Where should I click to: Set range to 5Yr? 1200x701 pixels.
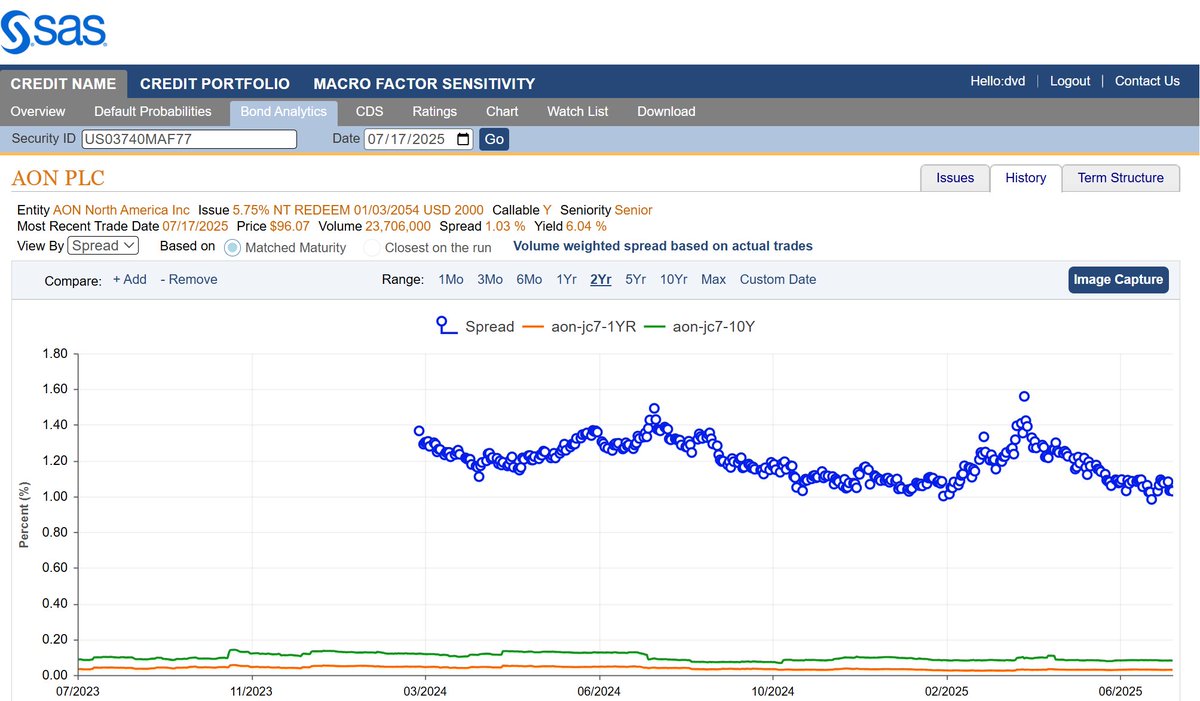pyautogui.click(x=636, y=279)
